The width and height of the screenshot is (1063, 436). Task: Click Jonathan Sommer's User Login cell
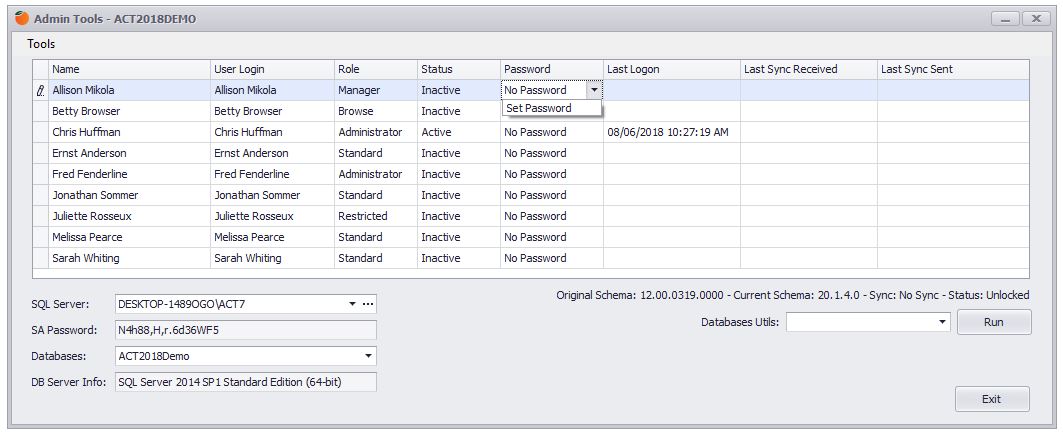[x=273, y=195]
